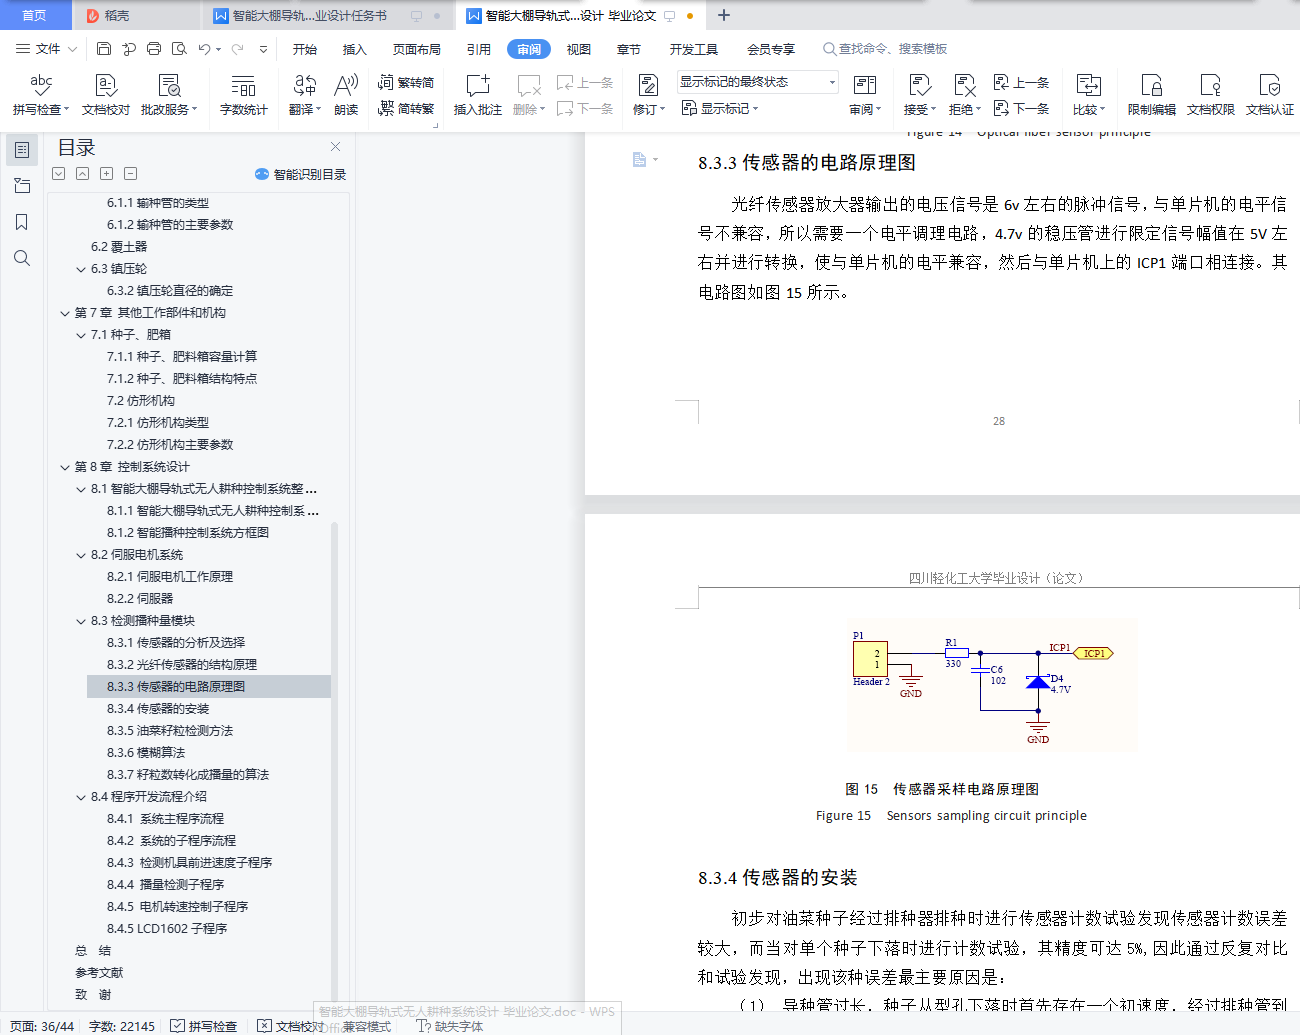Start the 朗读 read aloud tool
This screenshot has height=1035, width=1300.
(x=346, y=94)
